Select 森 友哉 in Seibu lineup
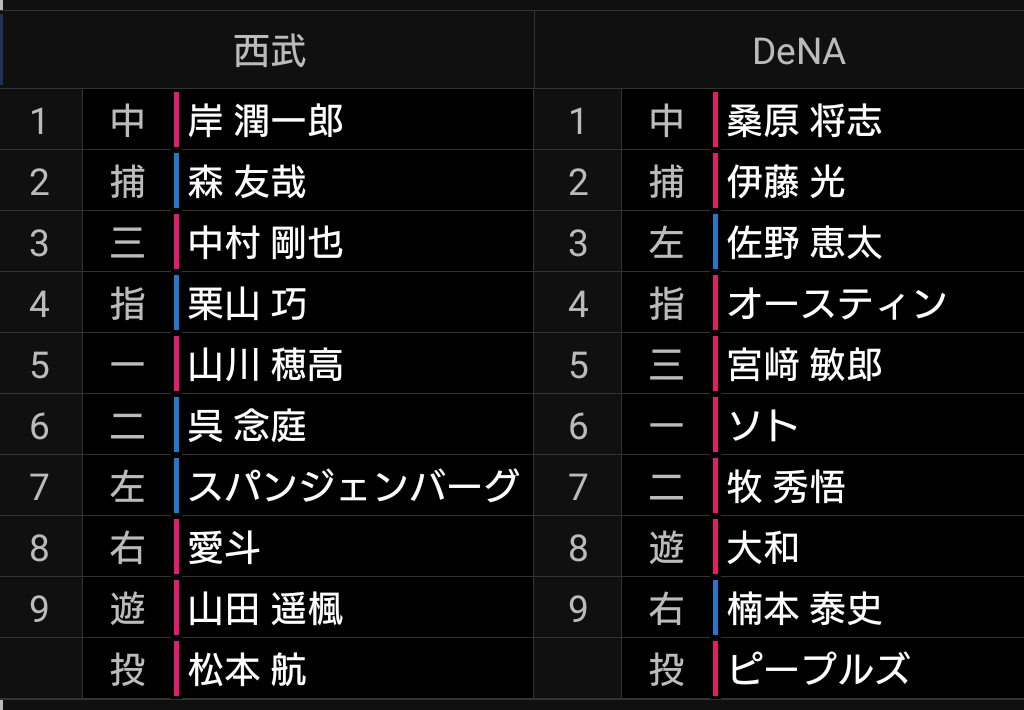This screenshot has height=710, width=1024. [x=247, y=182]
